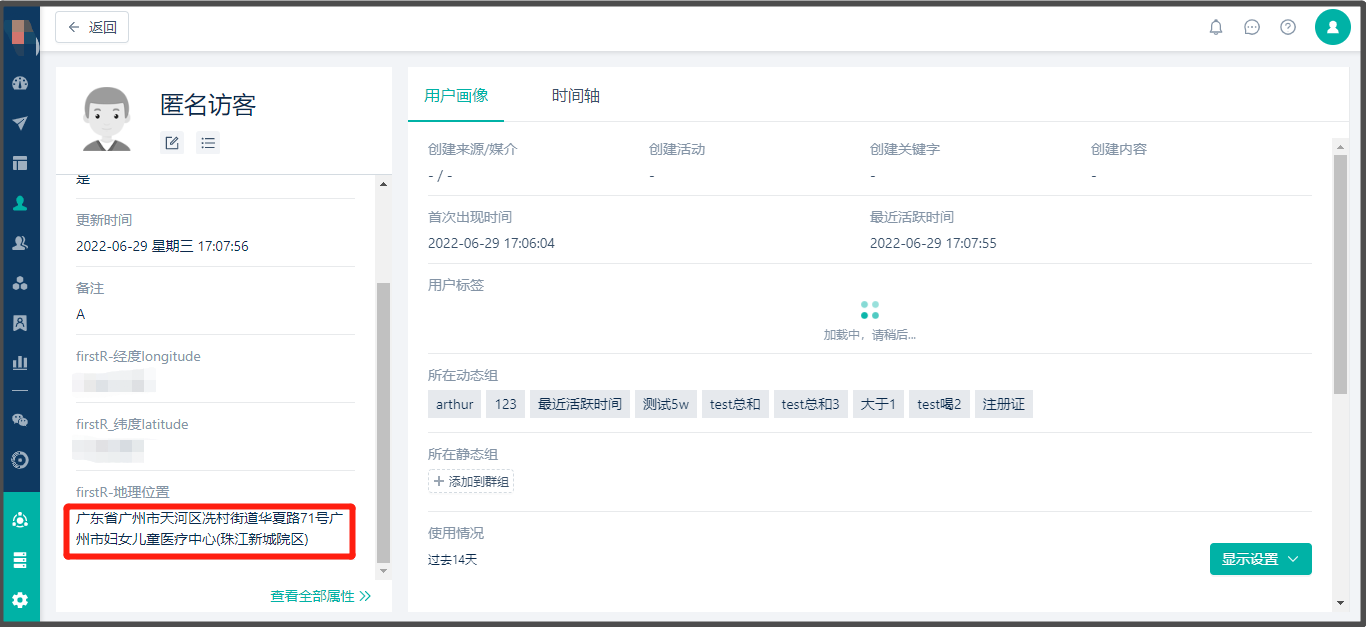
Task: Click the 广东省广州市天河区 address text
Action: [210, 528]
